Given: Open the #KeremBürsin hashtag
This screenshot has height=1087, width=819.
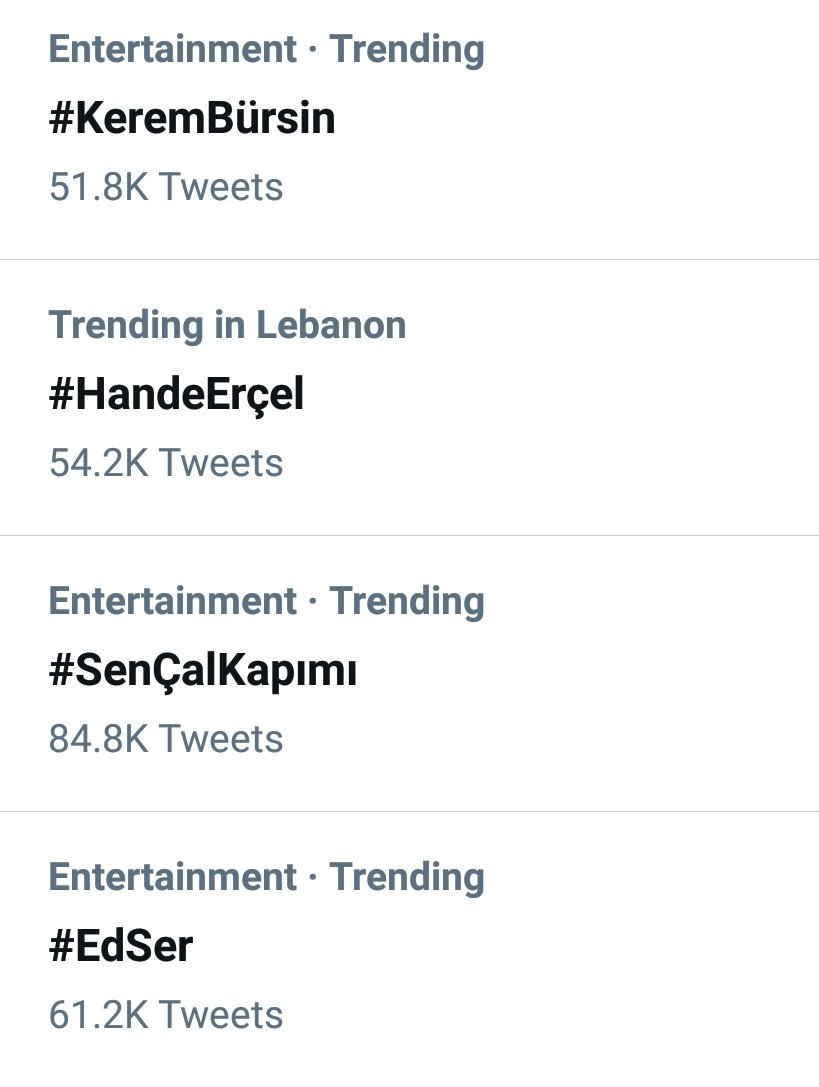Looking at the screenshot, I should (x=192, y=119).
